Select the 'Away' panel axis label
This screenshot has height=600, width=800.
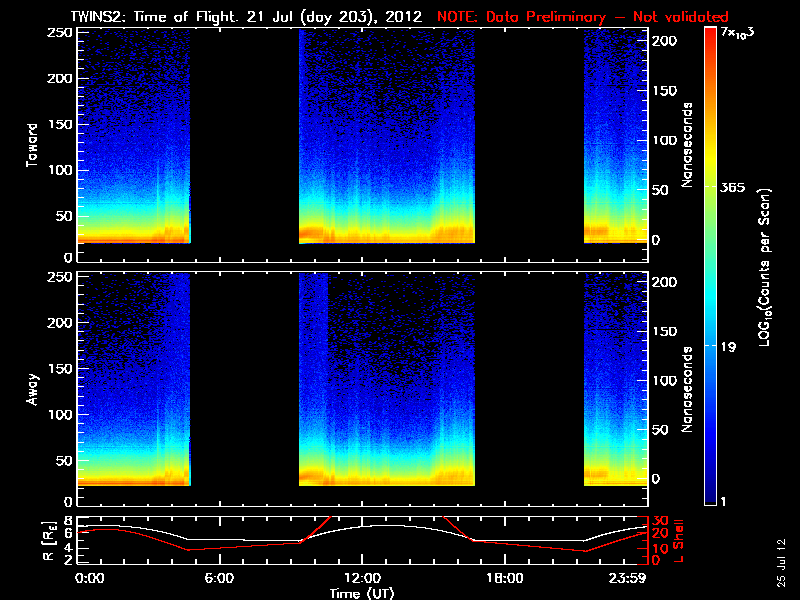pyautogui.click(x=32, y=388)
